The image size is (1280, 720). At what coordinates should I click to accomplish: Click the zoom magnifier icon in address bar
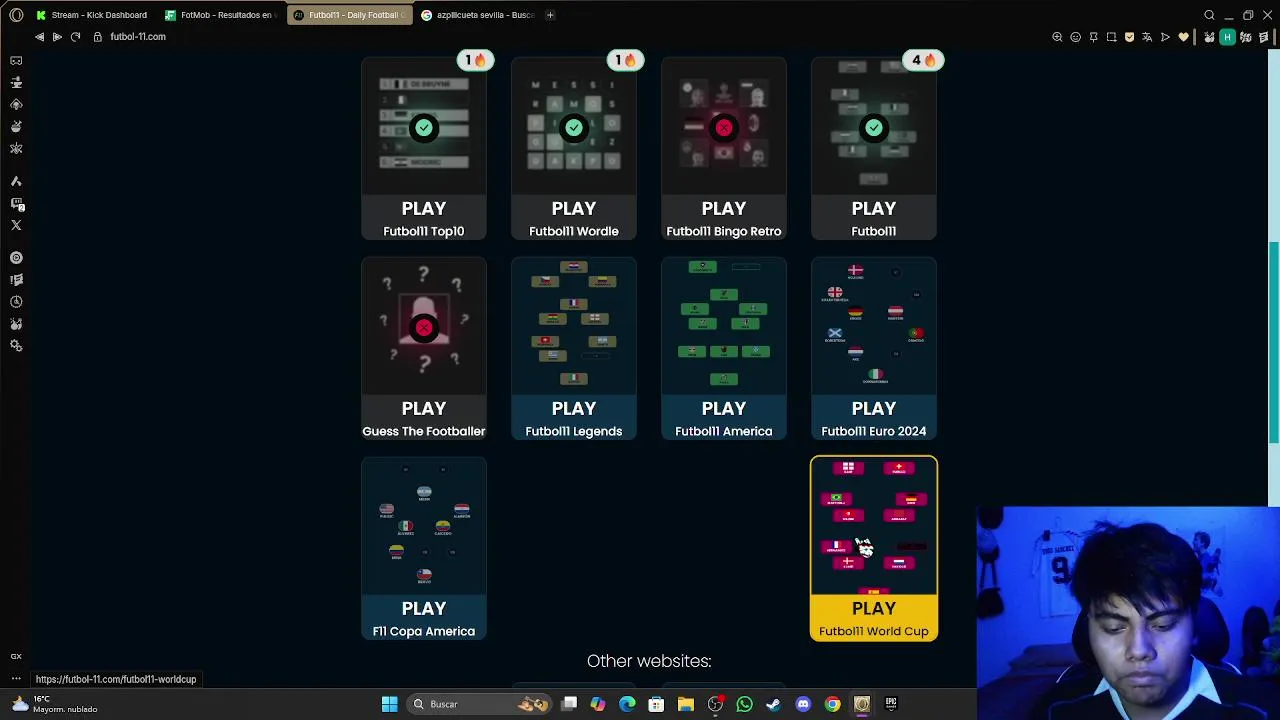click(1057, 37)
